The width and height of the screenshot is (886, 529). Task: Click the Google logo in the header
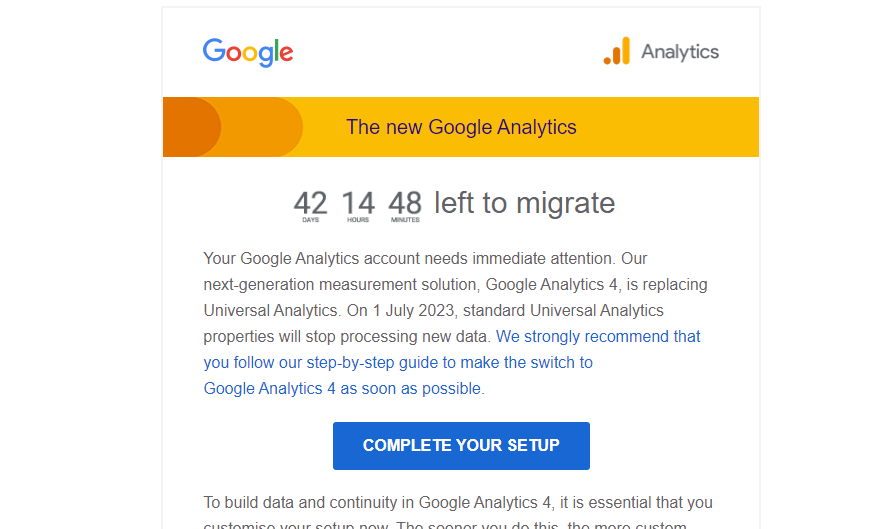click(x=248, y=52)
